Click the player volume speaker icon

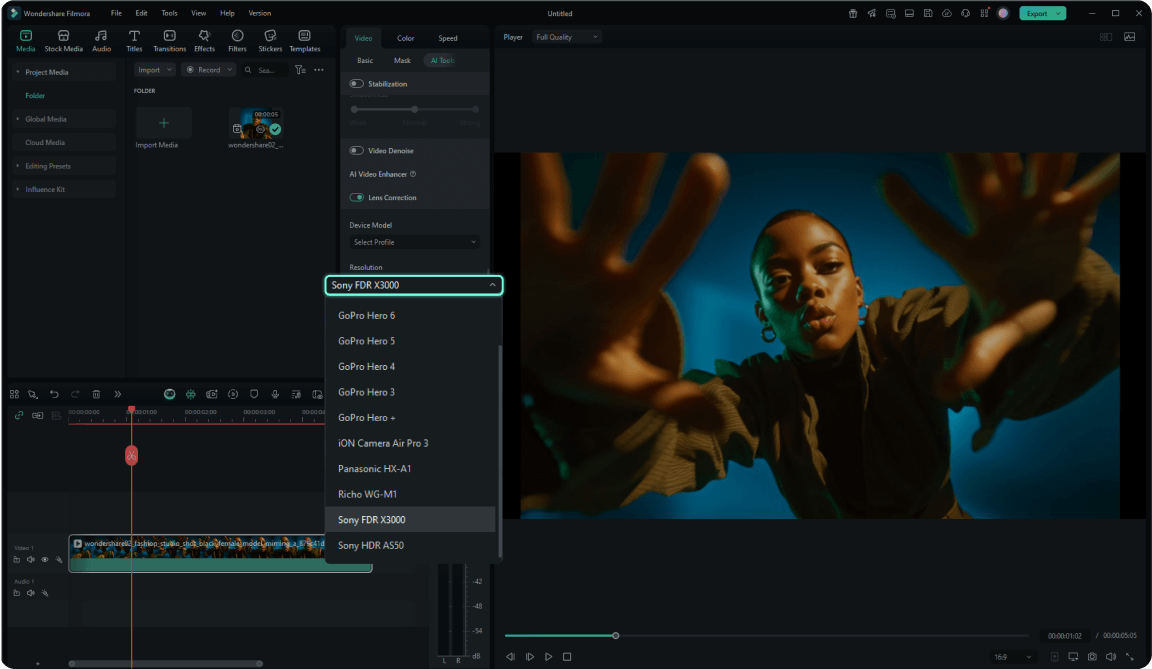[x=1111, y=657]
